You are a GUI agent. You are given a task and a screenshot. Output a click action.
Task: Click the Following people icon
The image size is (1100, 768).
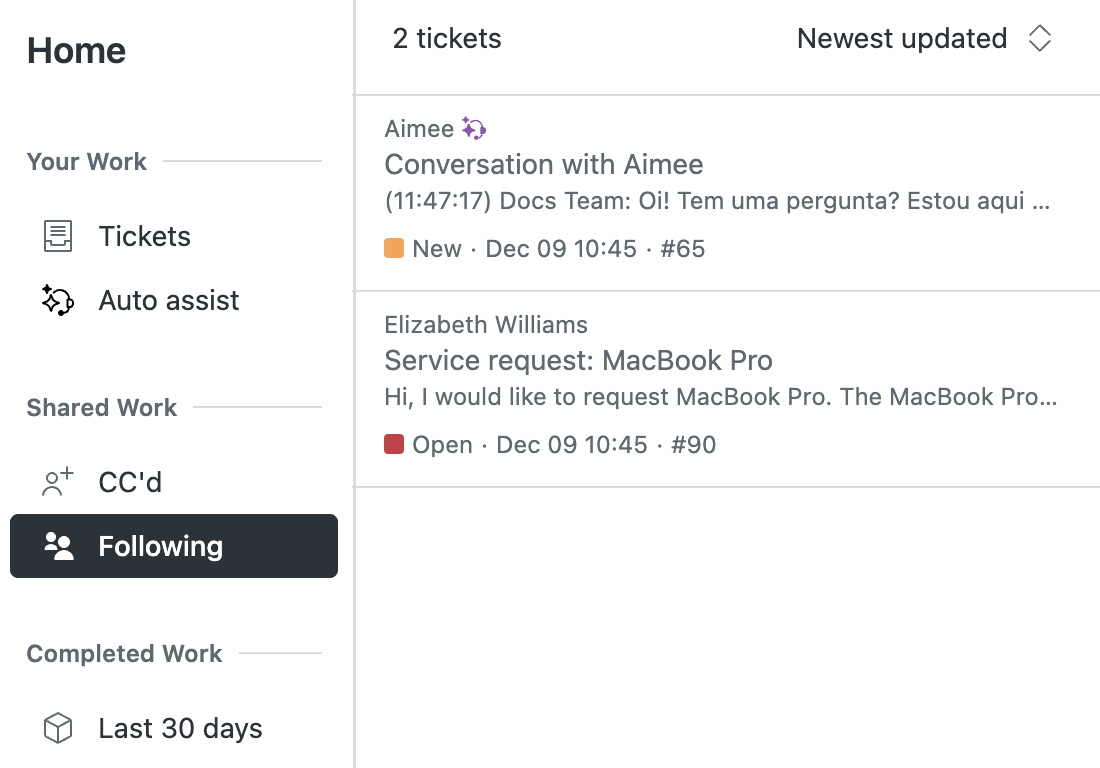pyautogui.click(x=59, y=547)
